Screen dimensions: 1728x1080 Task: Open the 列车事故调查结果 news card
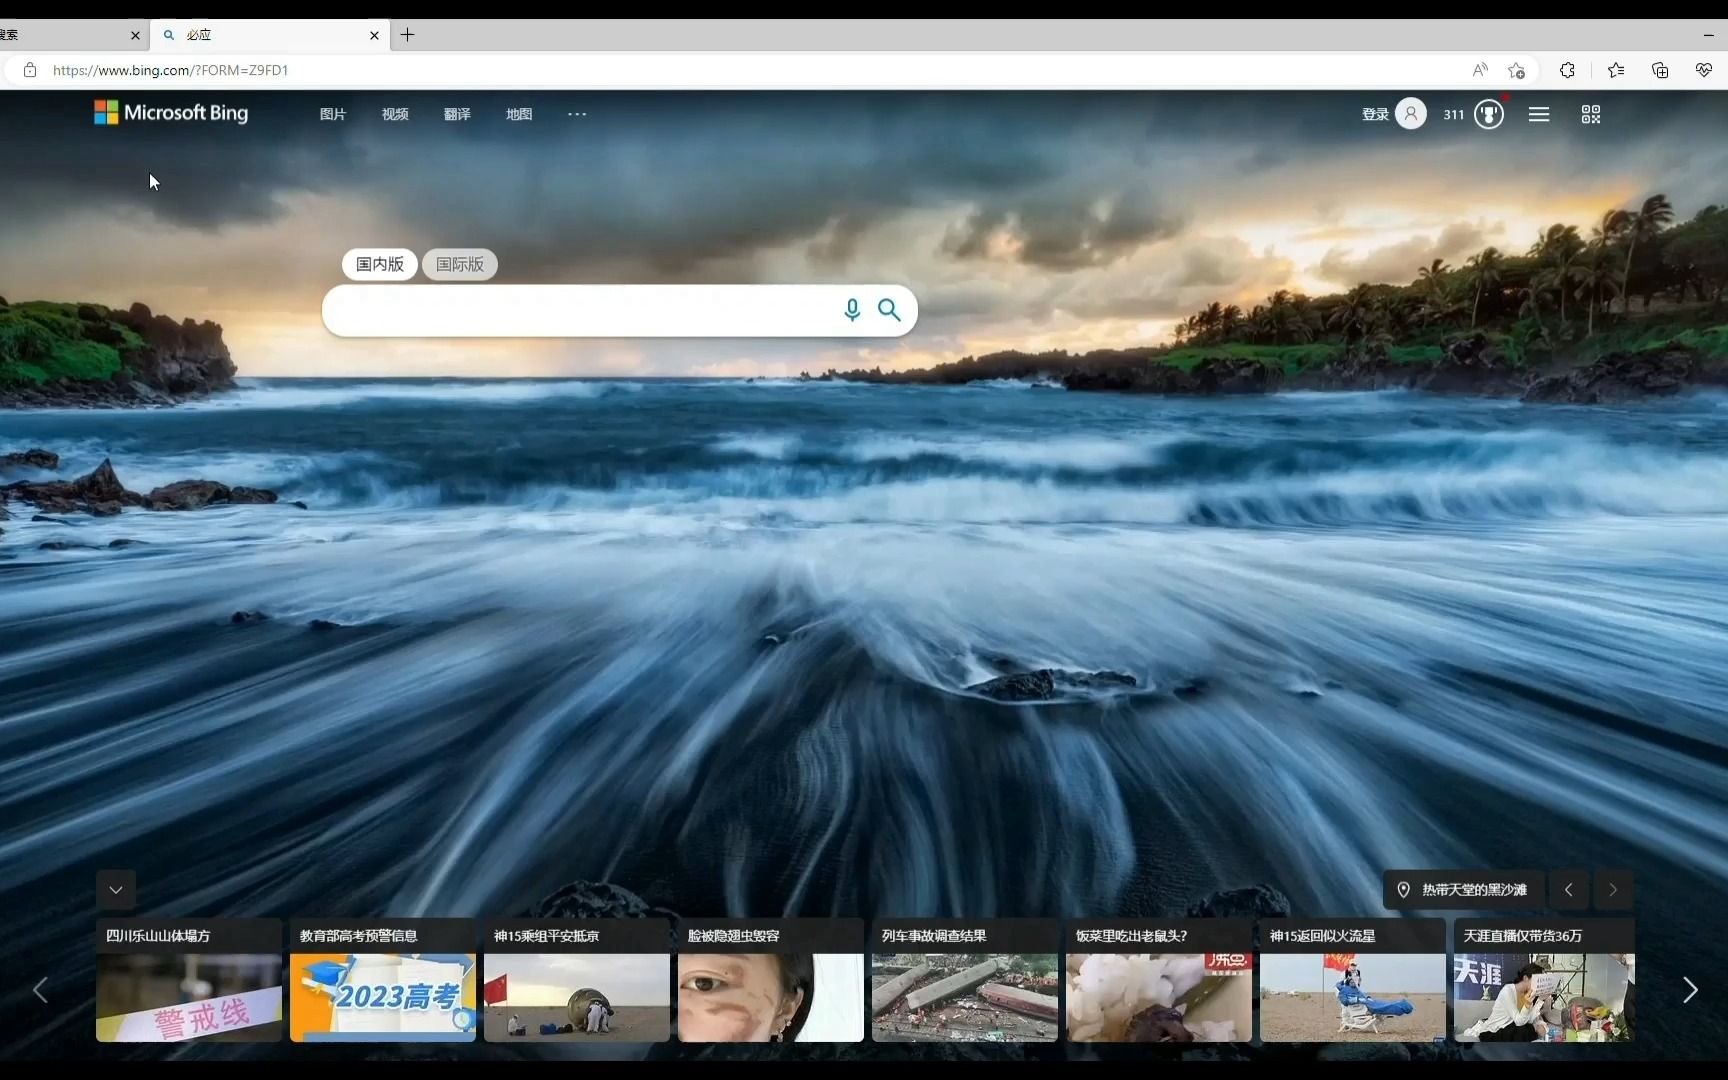click(x=965, y=980)
